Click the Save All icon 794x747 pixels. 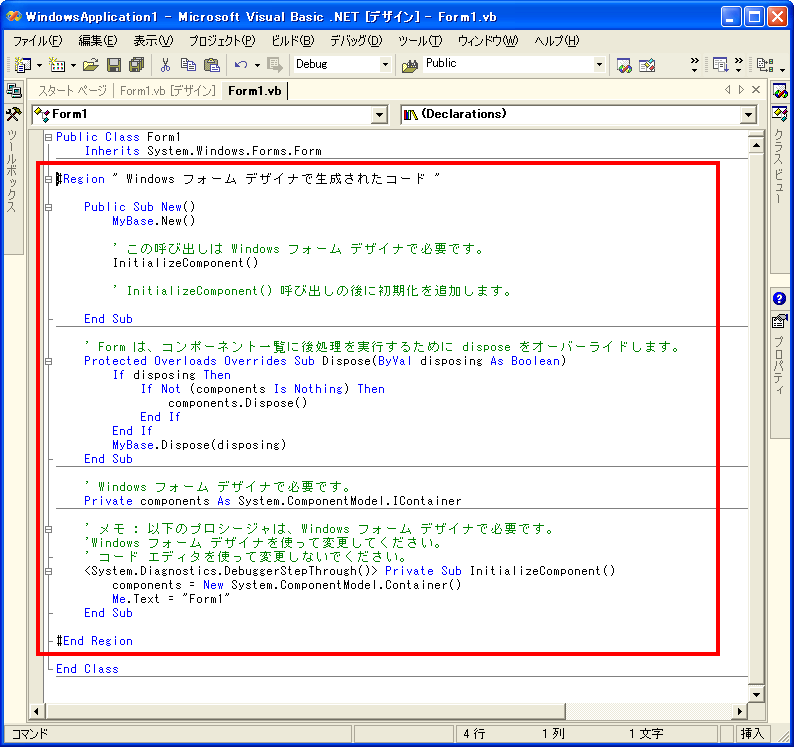[137, 64]
